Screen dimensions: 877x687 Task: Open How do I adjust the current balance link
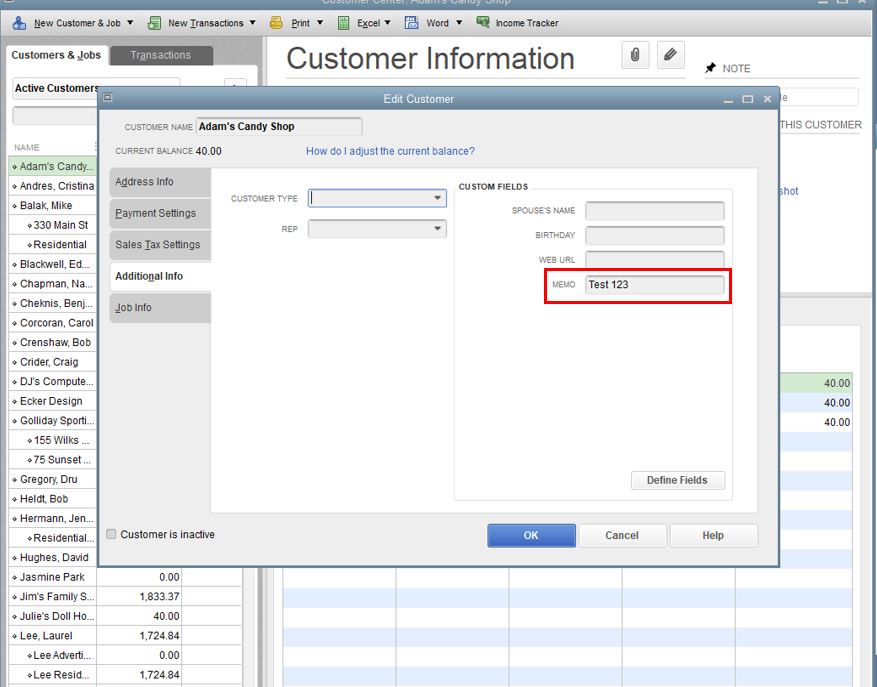[390, 151]
